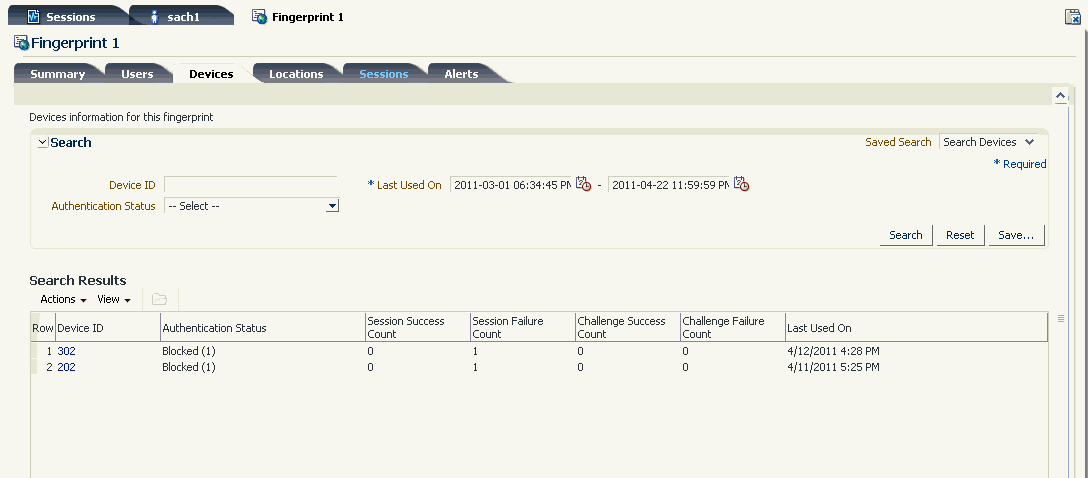Sort by Last Used On column header

917,327
